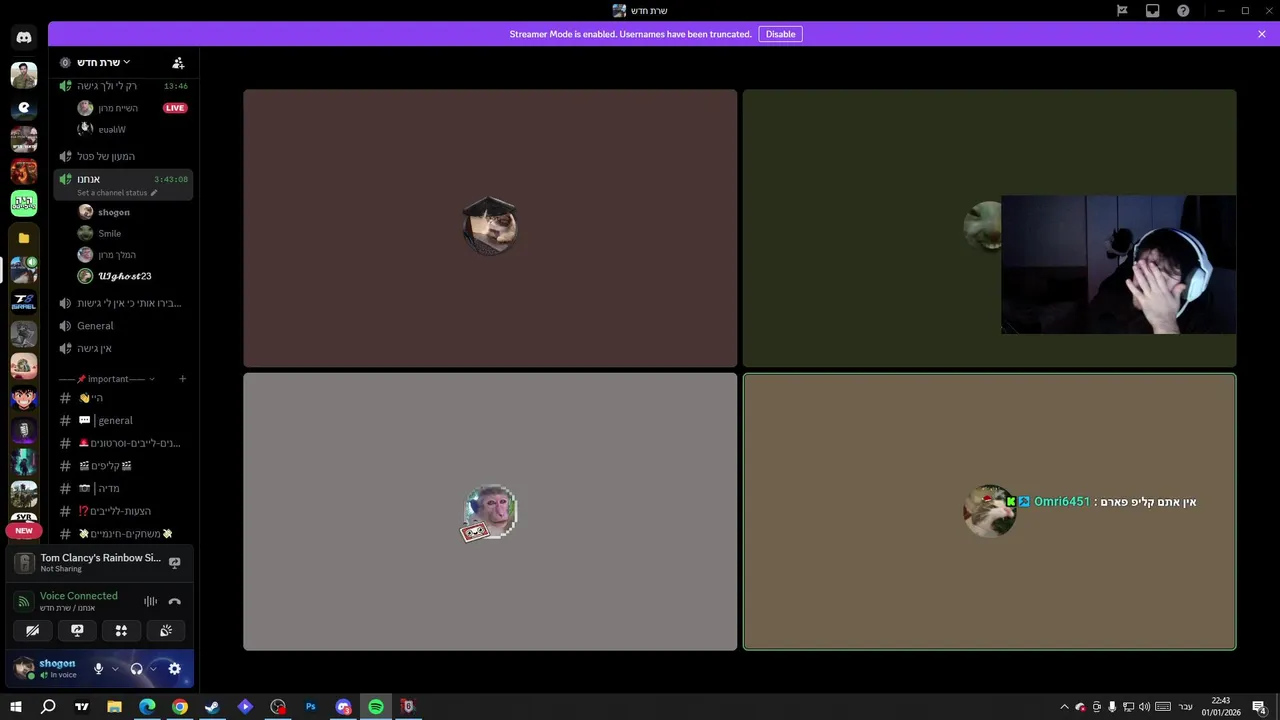Screen dimensions: 1280x720
Task: Click the NEW unread indicator pill
Action: [24, 531]
